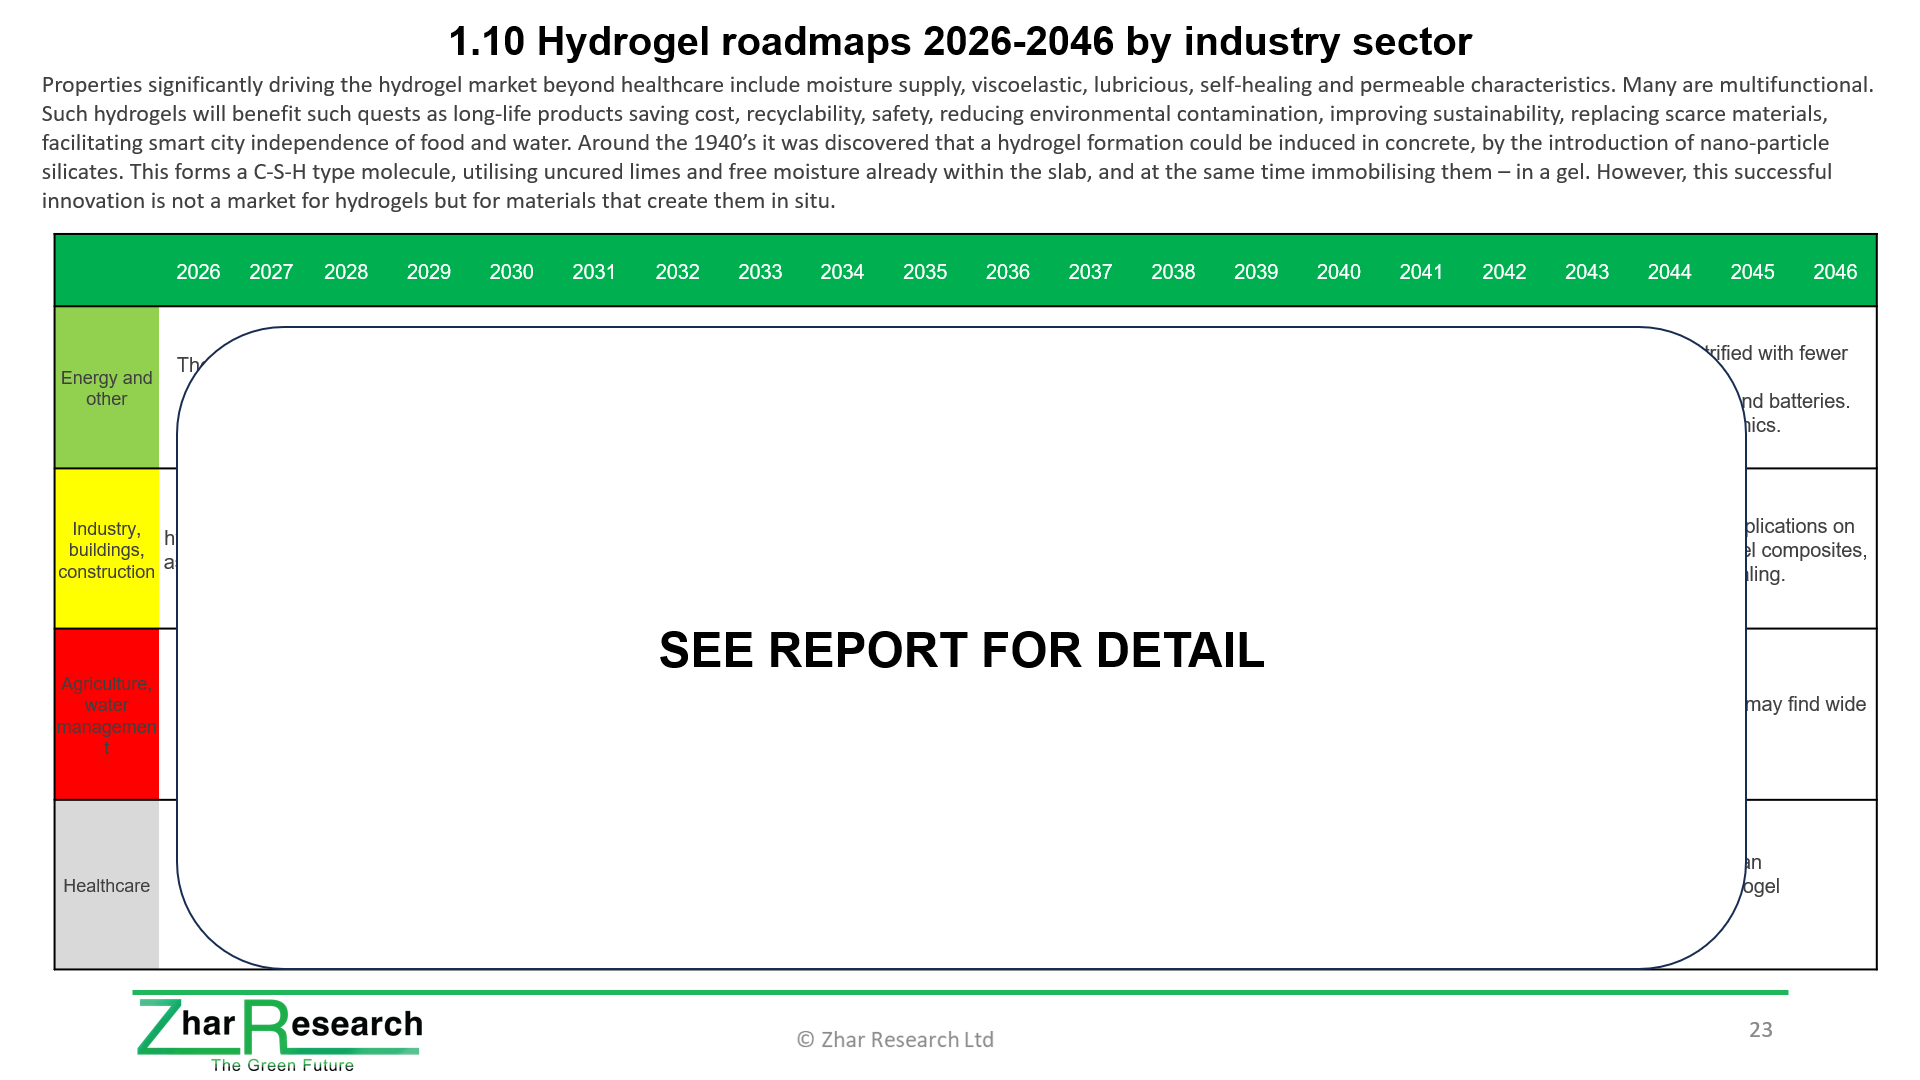Select the red Agriculture, water management cell
The image size is (1920, 1080).
(x=107, y=714)
